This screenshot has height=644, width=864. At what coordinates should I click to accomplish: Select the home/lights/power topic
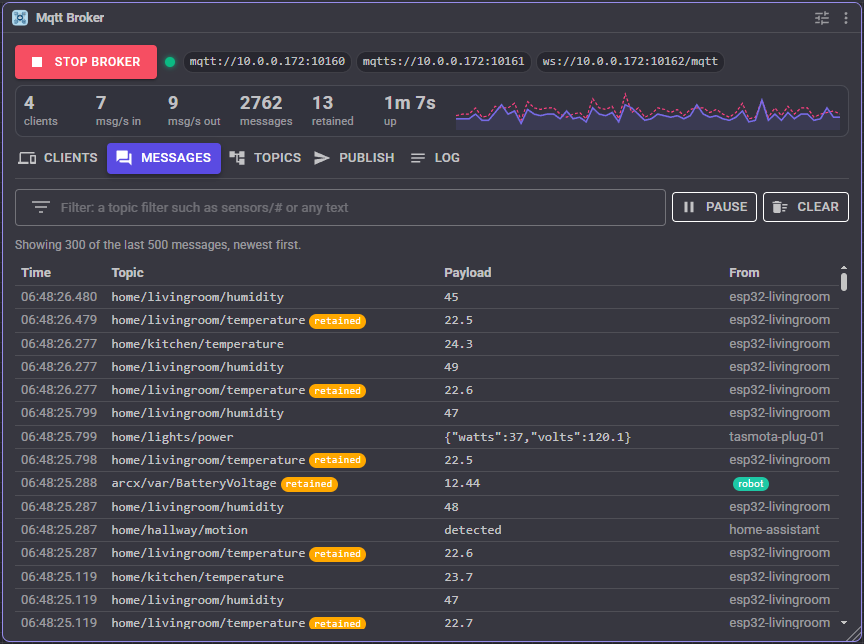[172, 437]
